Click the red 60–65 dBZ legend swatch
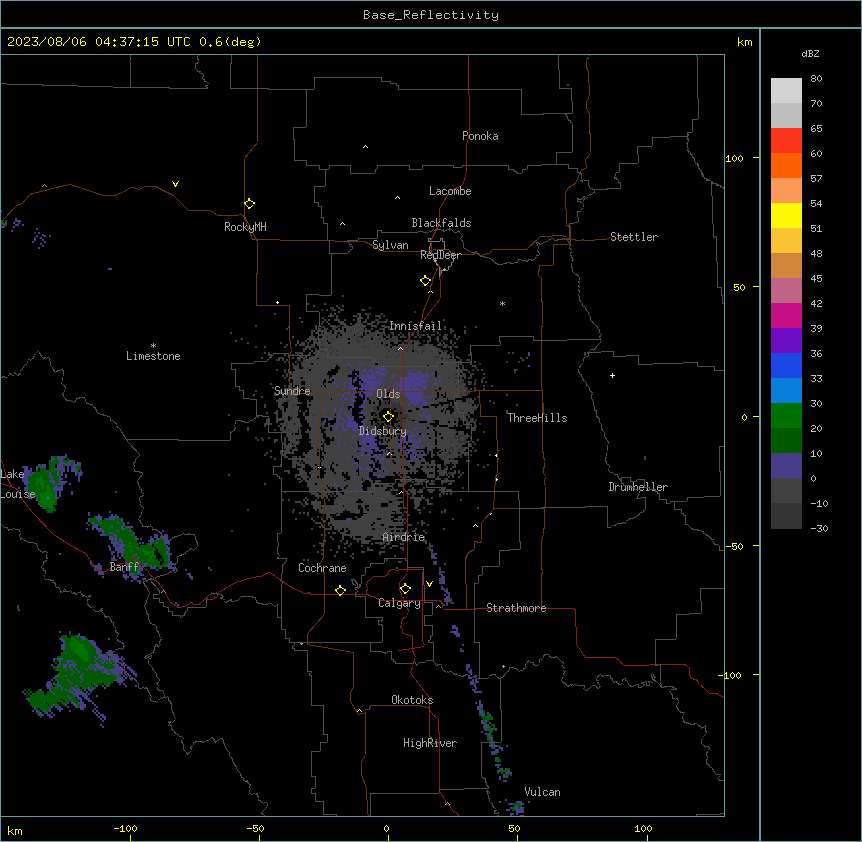 pyautogui.click(x=786, y=141)
